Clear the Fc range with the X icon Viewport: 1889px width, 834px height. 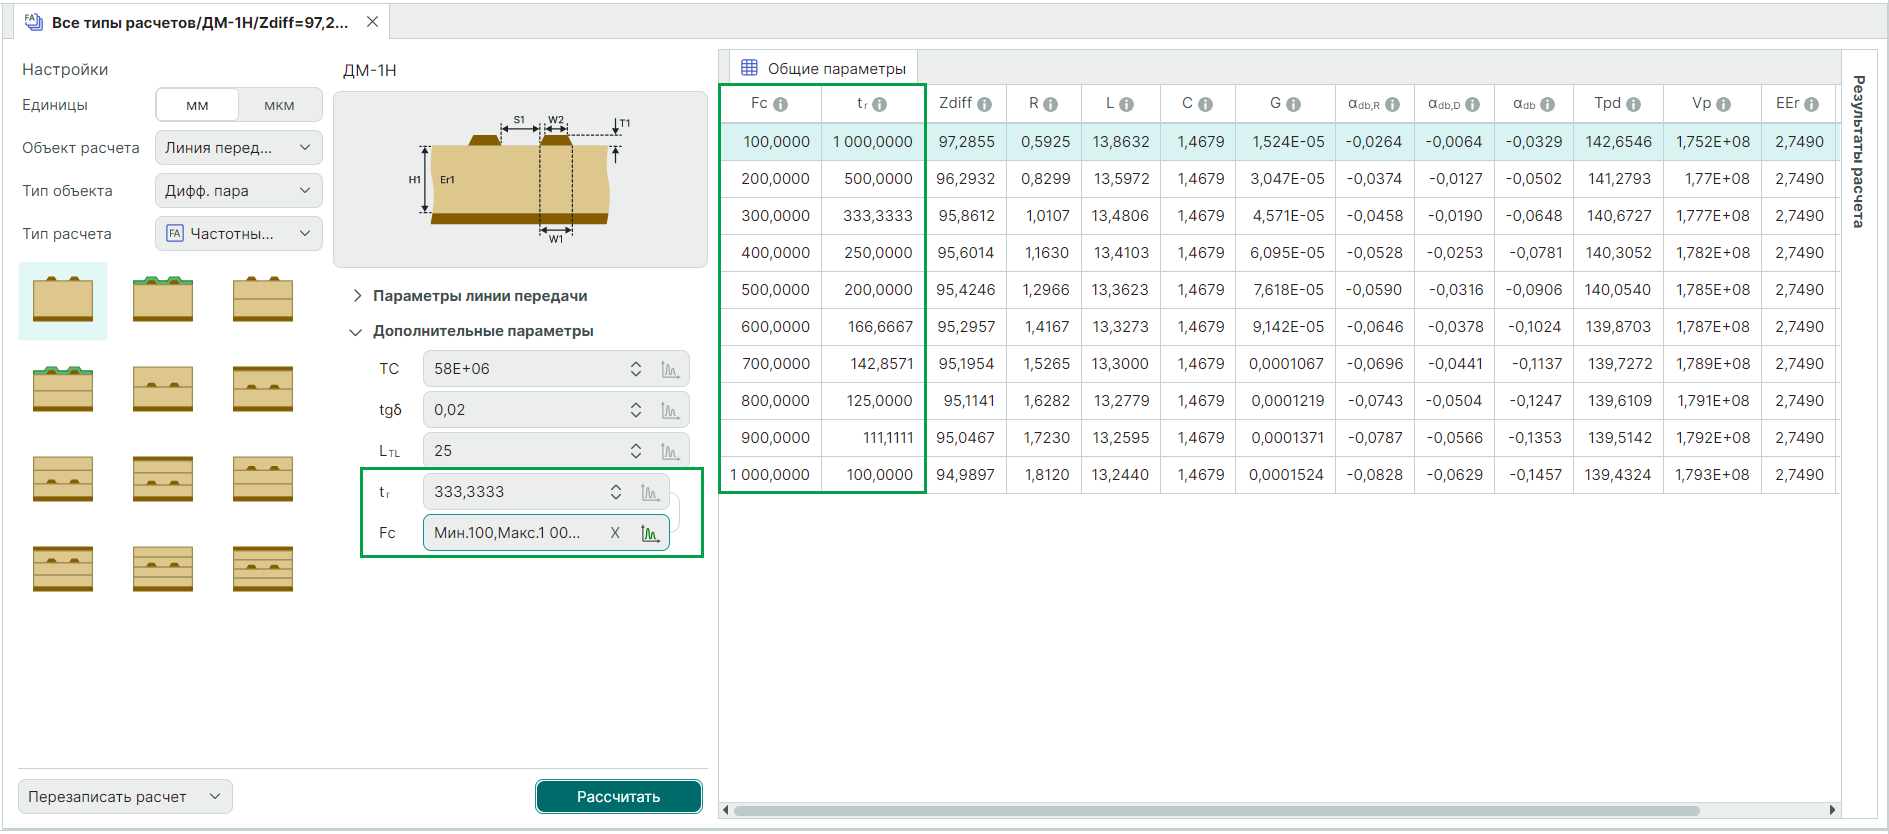click(615, 533)
